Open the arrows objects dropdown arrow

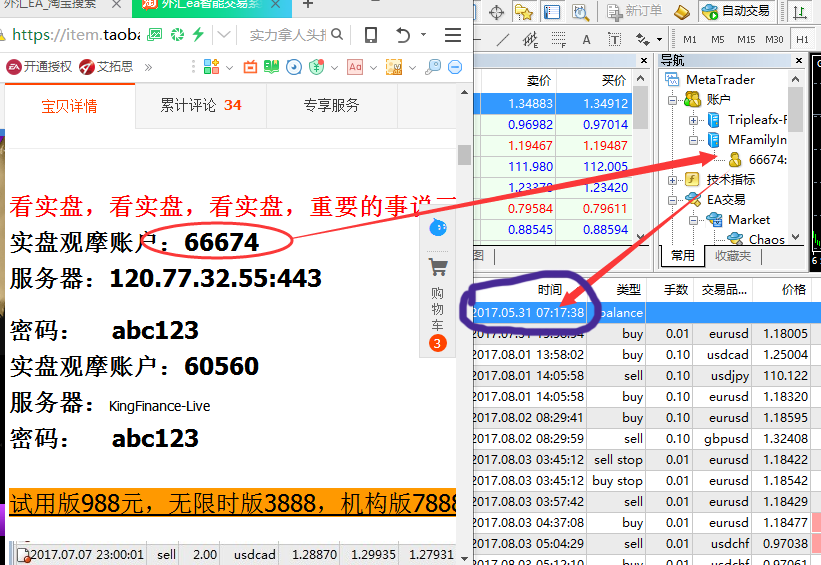pyautogui.click(x=659, y=39)
